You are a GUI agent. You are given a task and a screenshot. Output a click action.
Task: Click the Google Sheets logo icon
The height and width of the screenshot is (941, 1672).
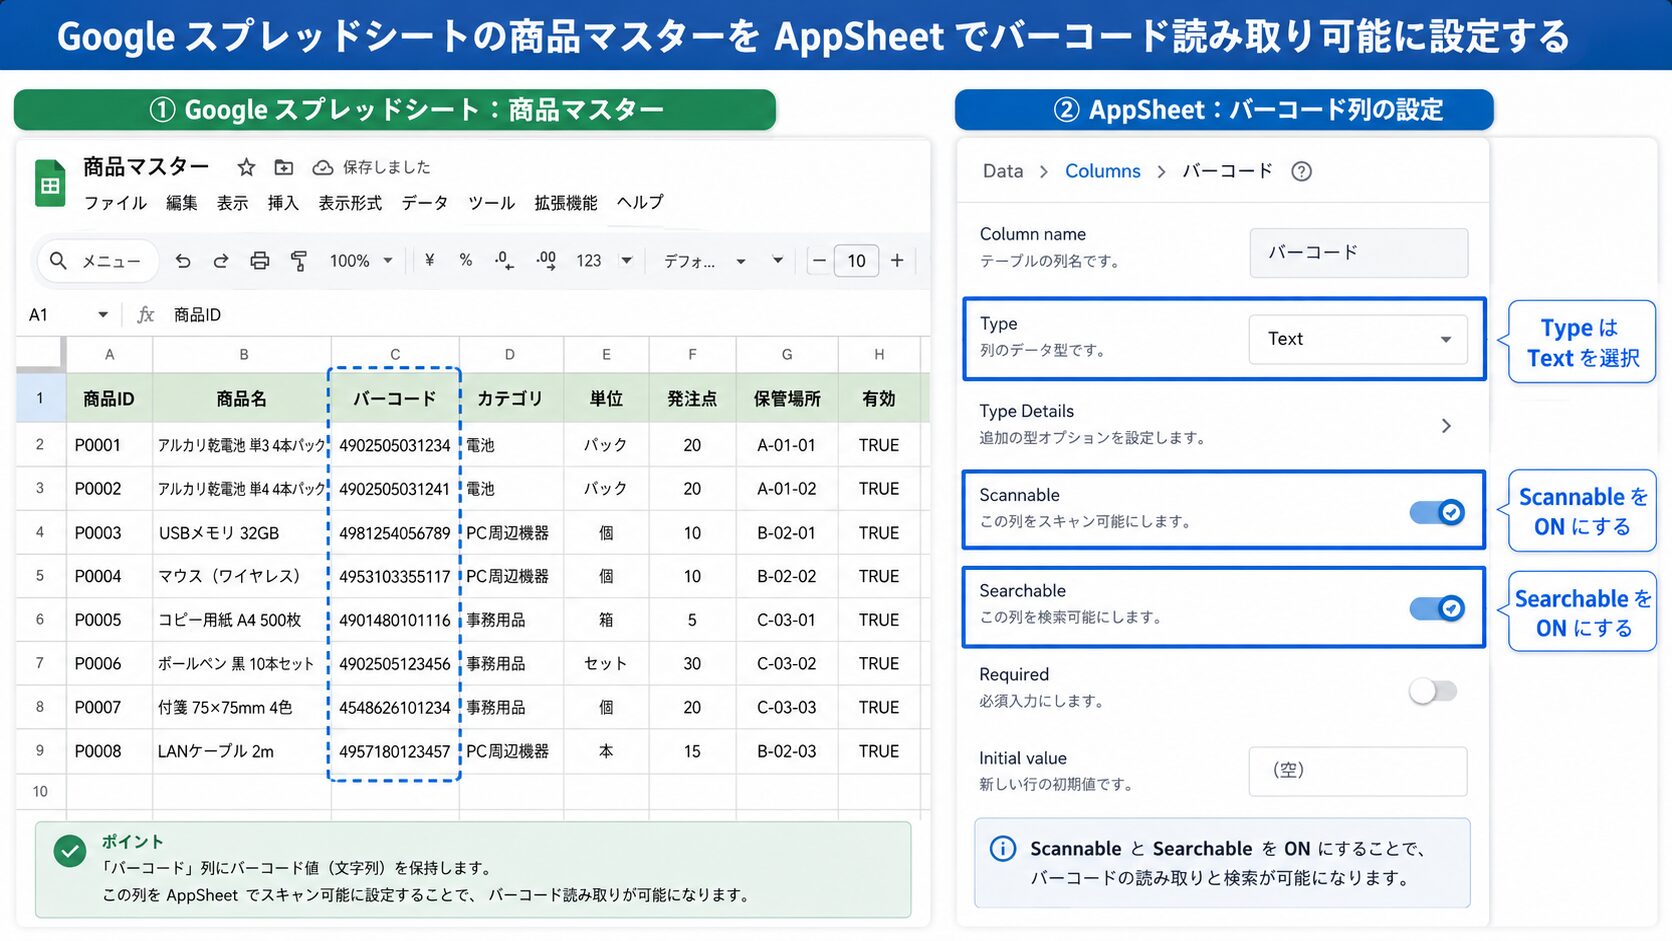(50, 184)
